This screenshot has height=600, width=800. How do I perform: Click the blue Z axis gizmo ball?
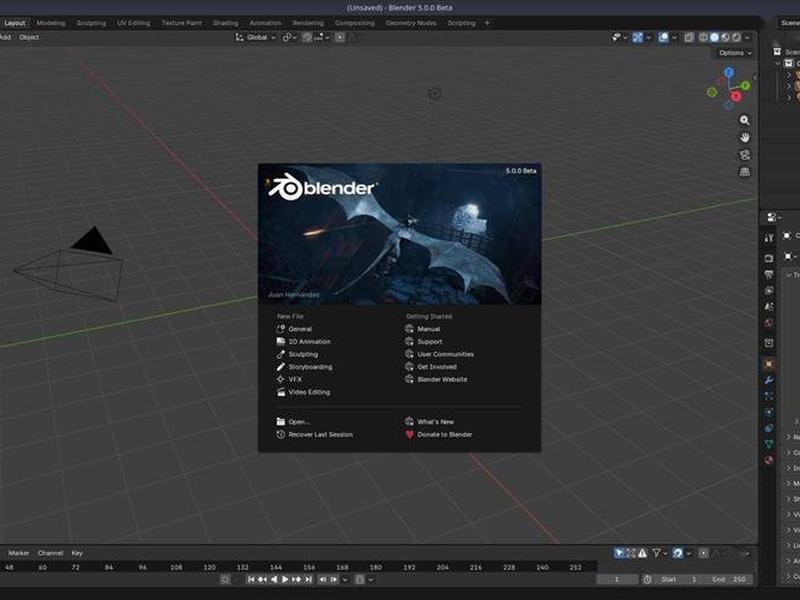729,72
